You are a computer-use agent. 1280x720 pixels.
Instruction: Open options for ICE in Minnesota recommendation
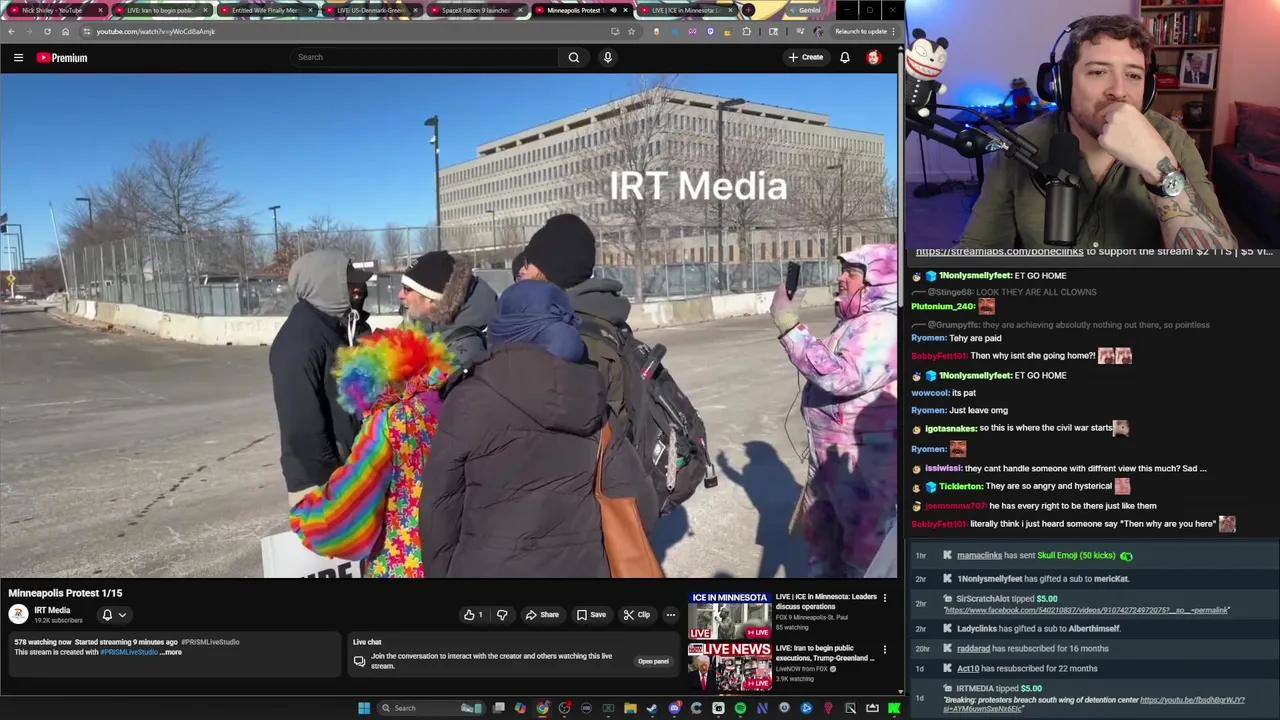click(x=884, y=598)
